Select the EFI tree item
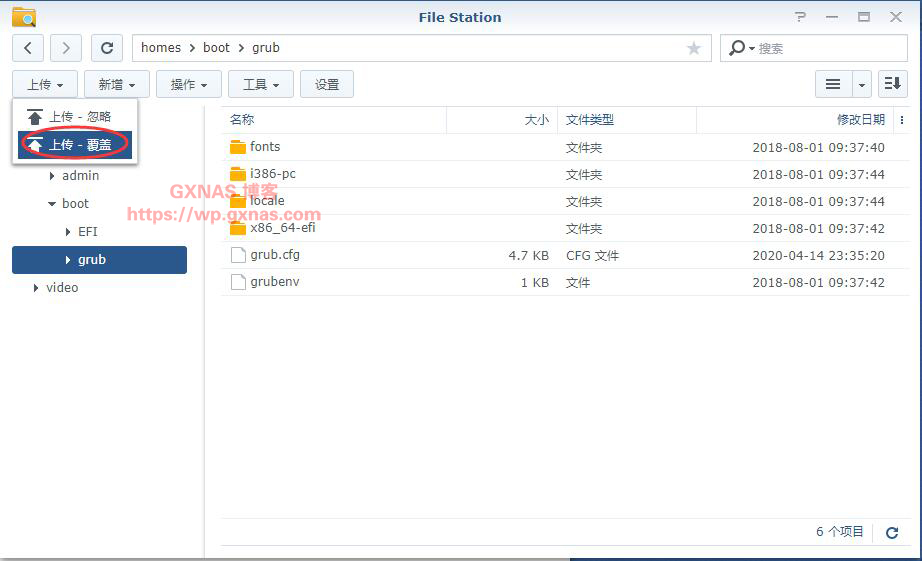922x561 pixels. coord(88,232)
